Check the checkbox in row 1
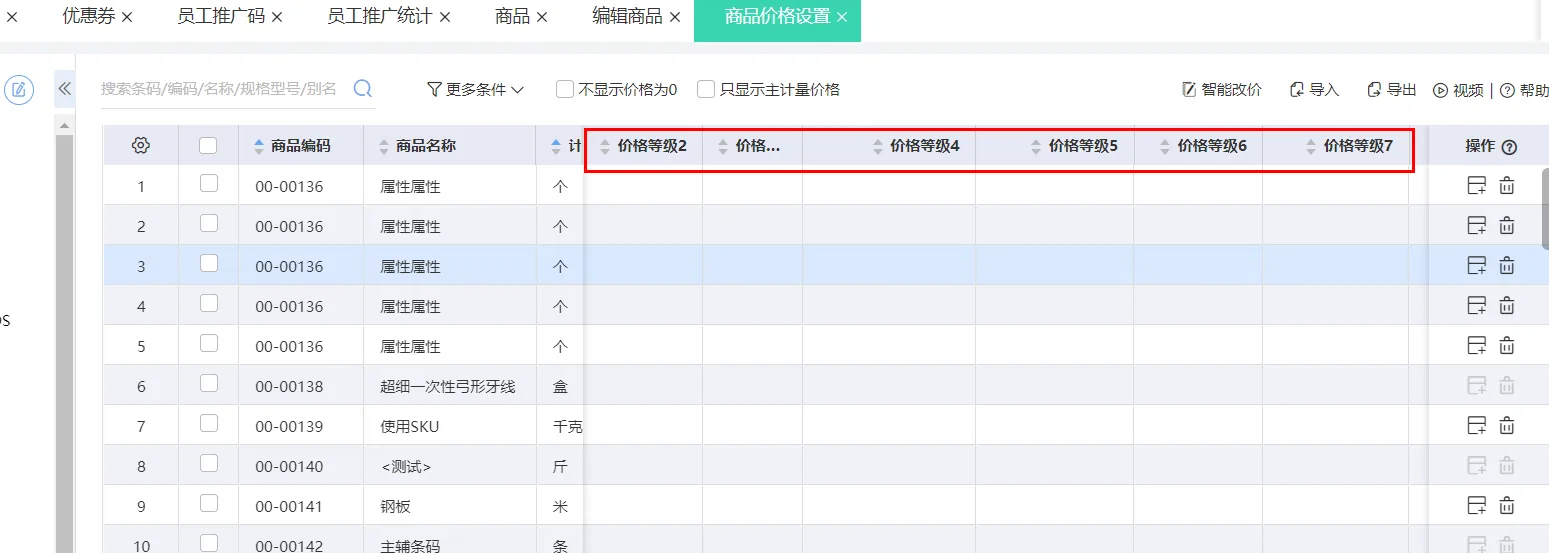This screenshot has height=553, width=1549. pos(208,183)
